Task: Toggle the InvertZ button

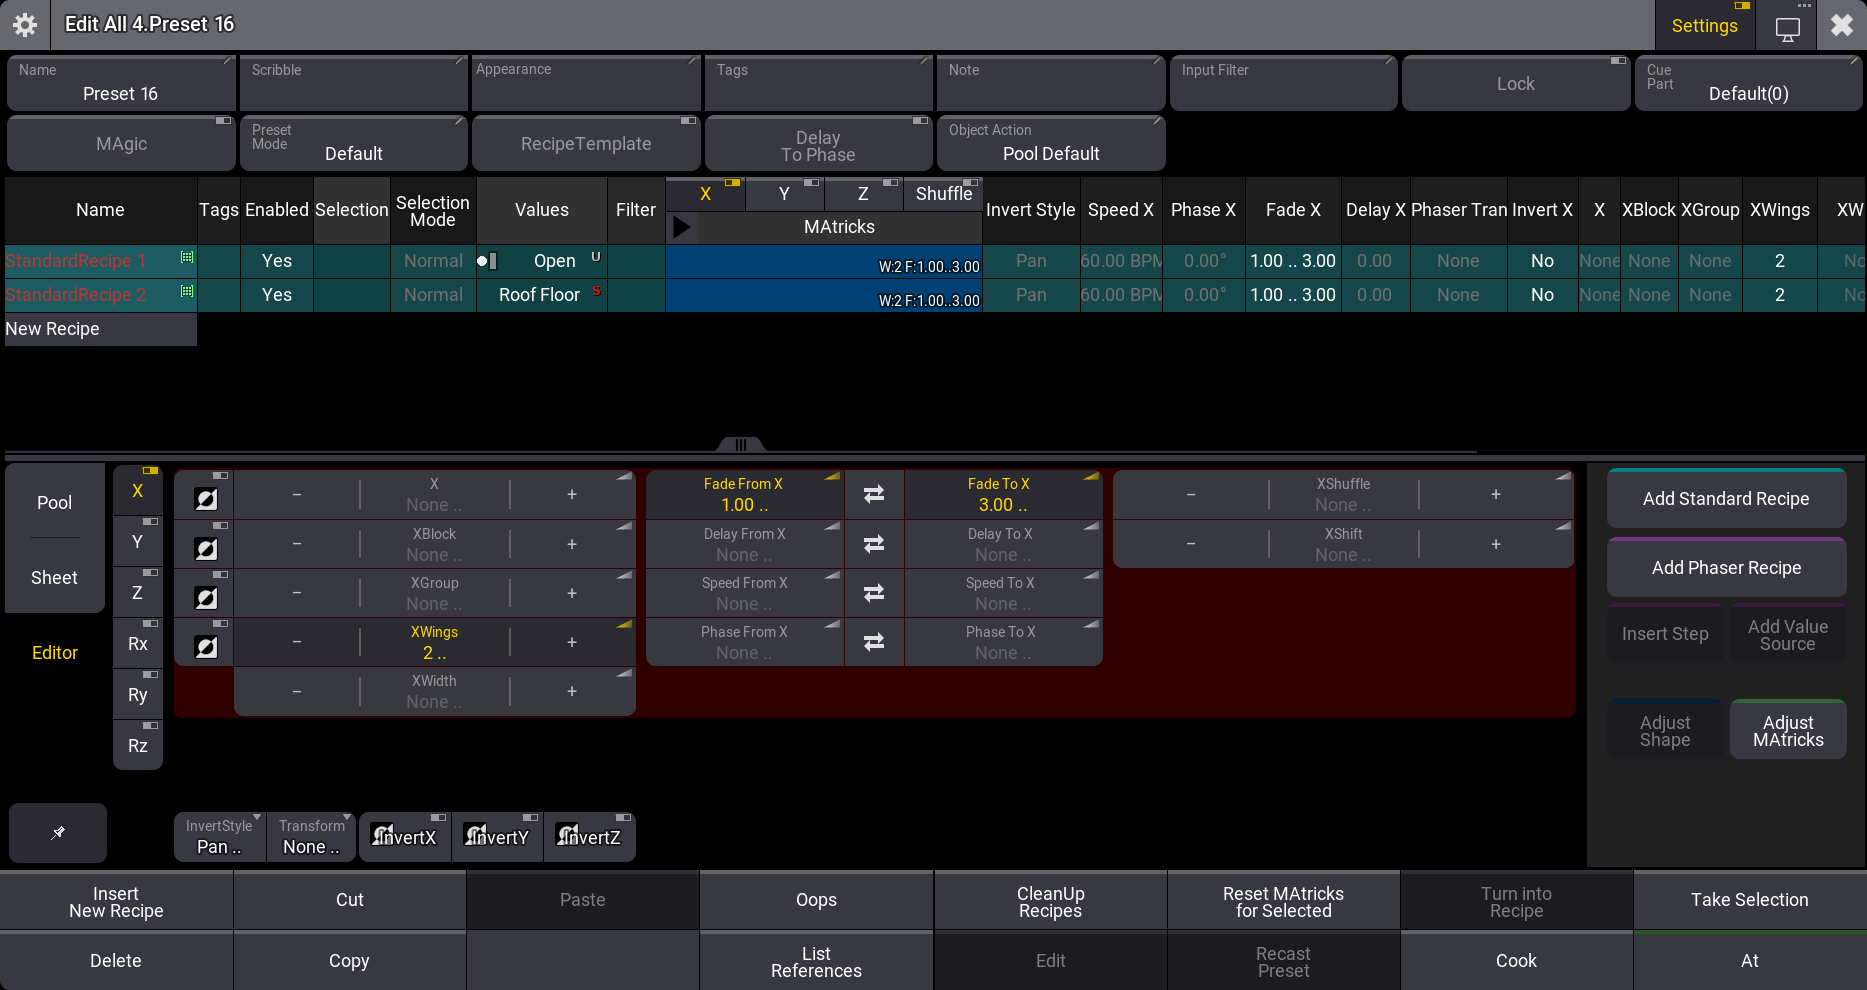Action: (x=589, y=837)
